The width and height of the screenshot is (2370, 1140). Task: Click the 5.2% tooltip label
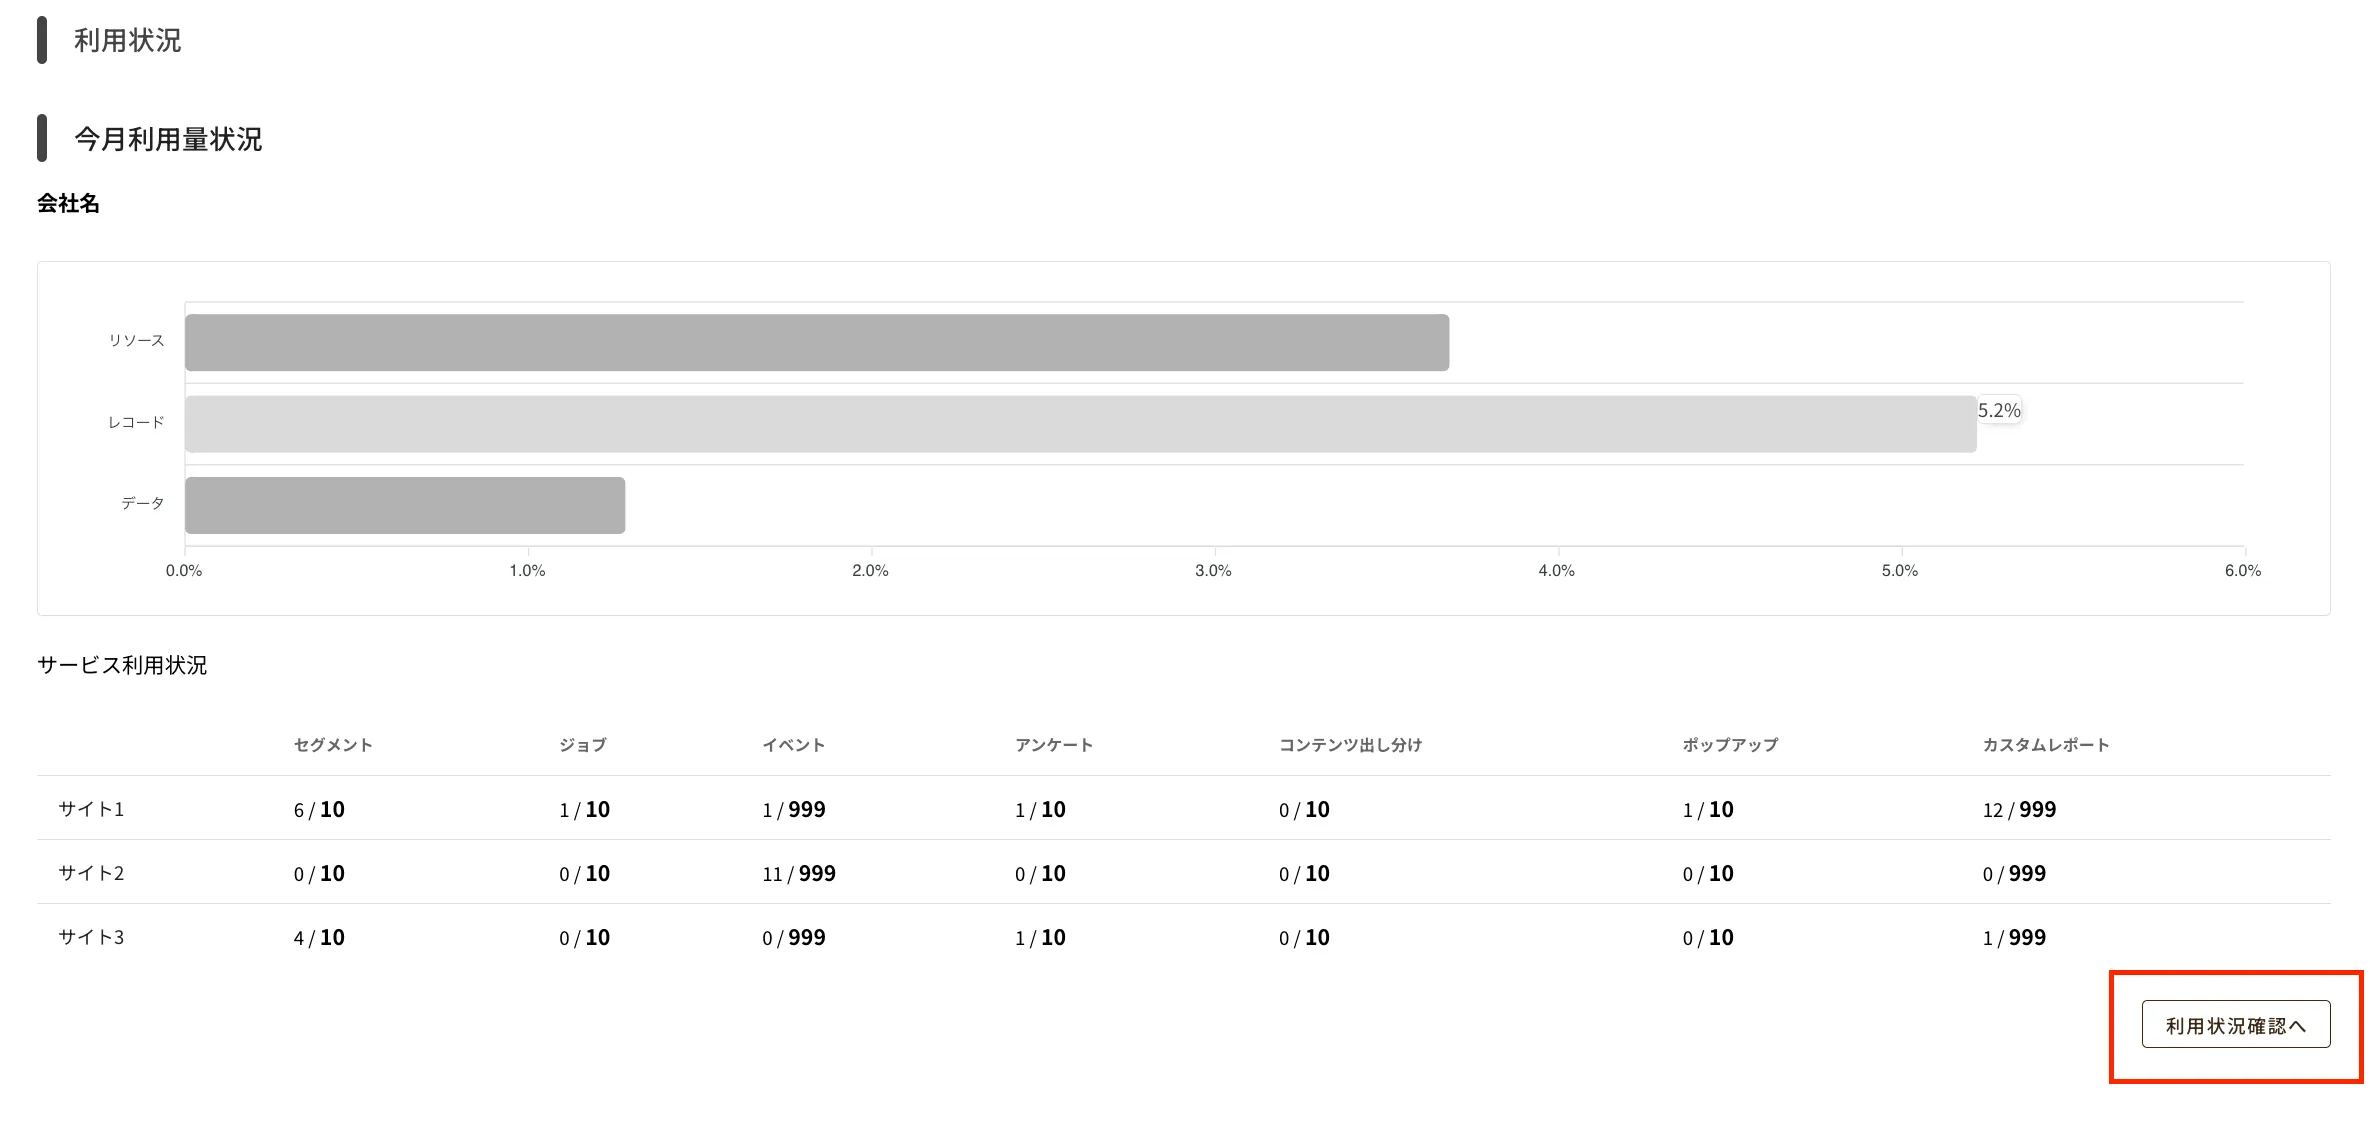point(1998,410)
